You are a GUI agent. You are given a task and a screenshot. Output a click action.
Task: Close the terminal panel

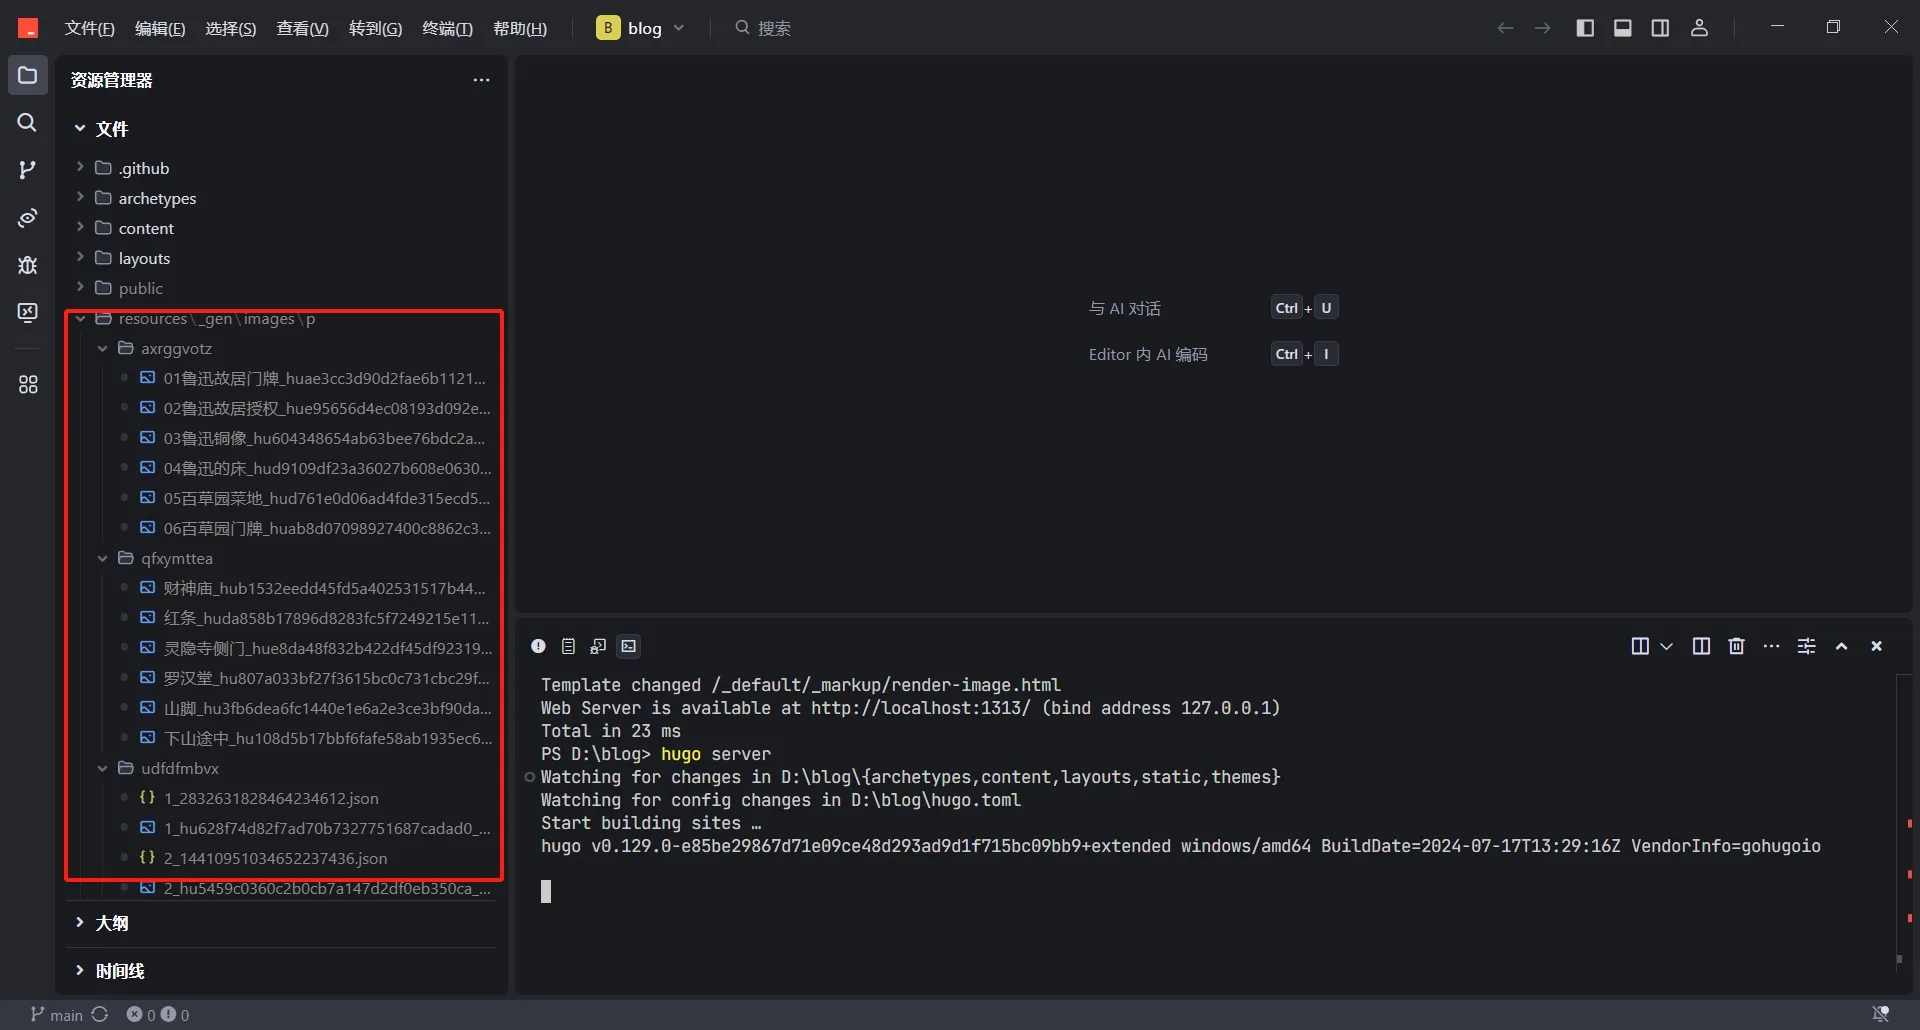pos(1876,646)
